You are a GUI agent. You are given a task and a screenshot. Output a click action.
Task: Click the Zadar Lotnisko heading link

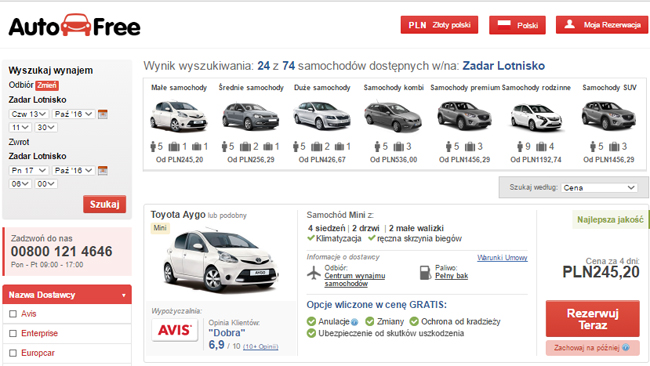coord(503,66)
